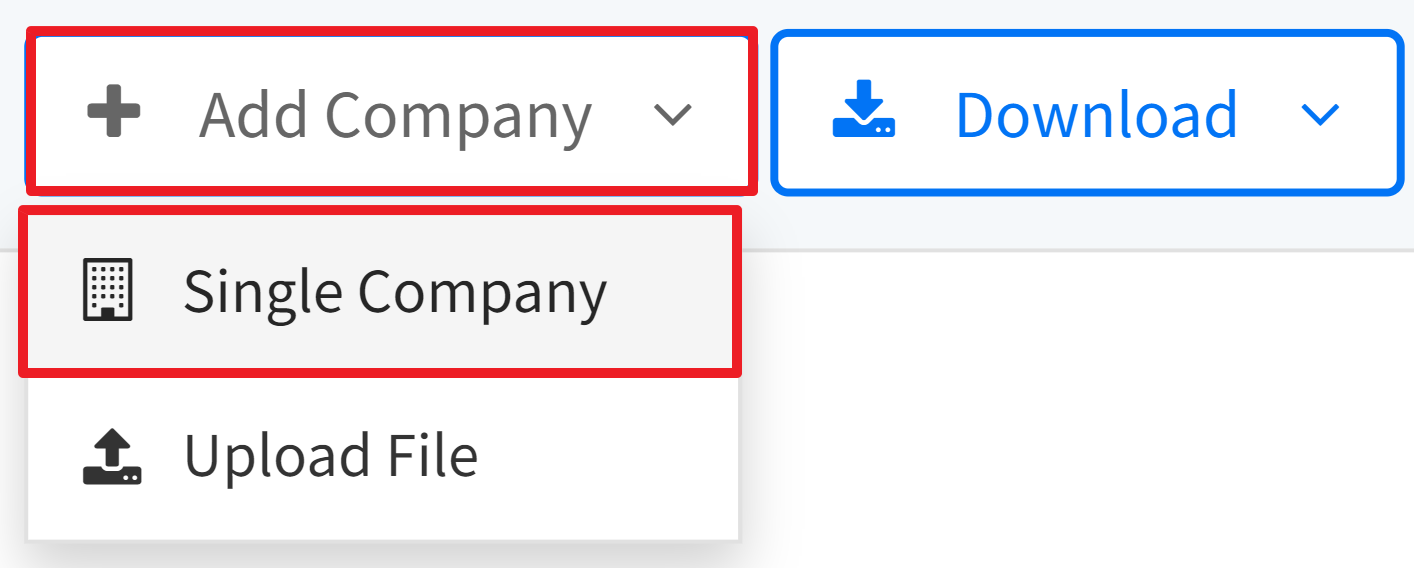Image resolution: width=1414 pixels, height=568 pixels.
Task: Expand the Download dropdown chevron
Action: click(x=1320, y=114)
